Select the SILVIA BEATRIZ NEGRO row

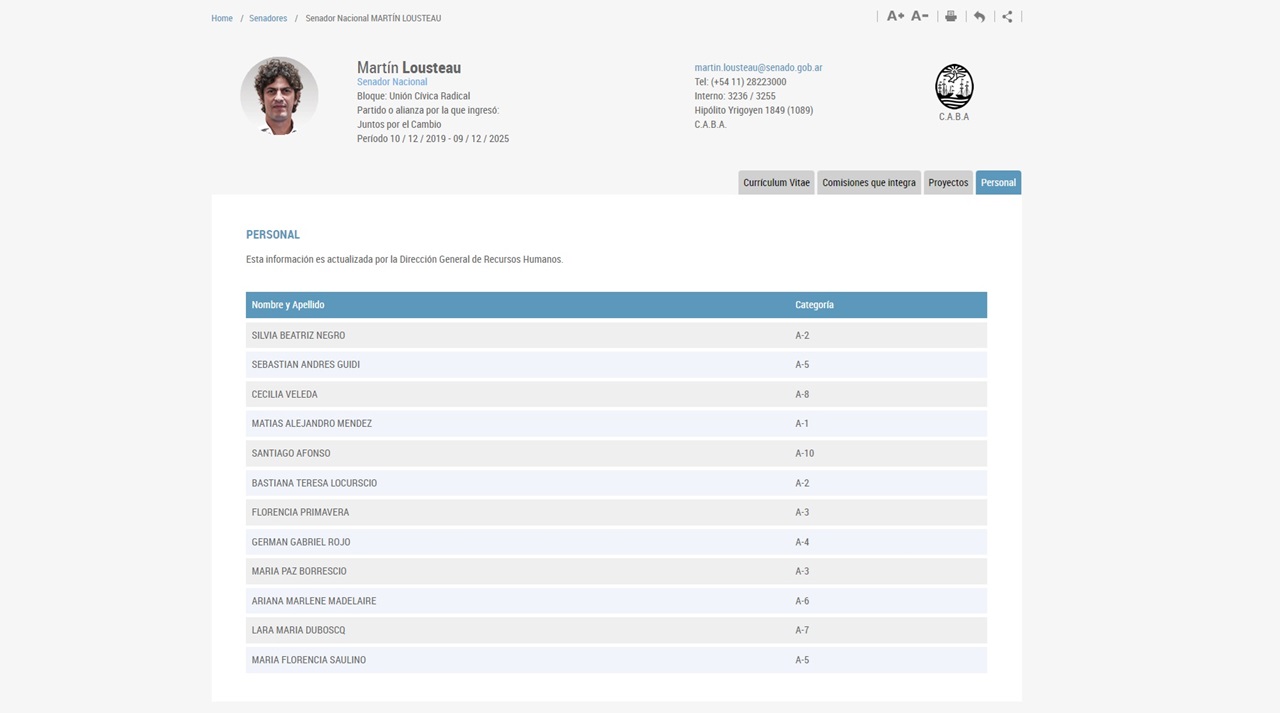298,335
